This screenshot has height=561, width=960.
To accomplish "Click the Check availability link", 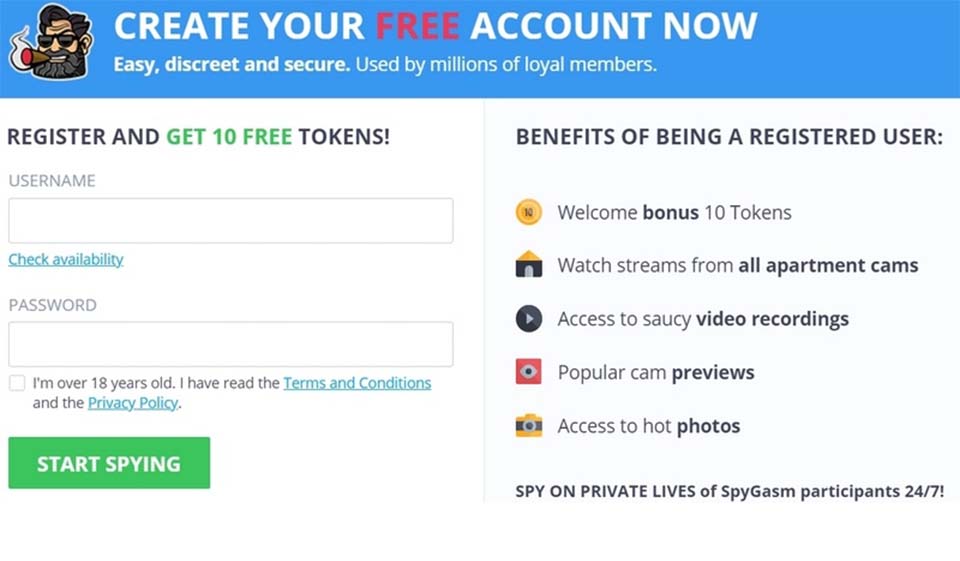I will (66, 260).
